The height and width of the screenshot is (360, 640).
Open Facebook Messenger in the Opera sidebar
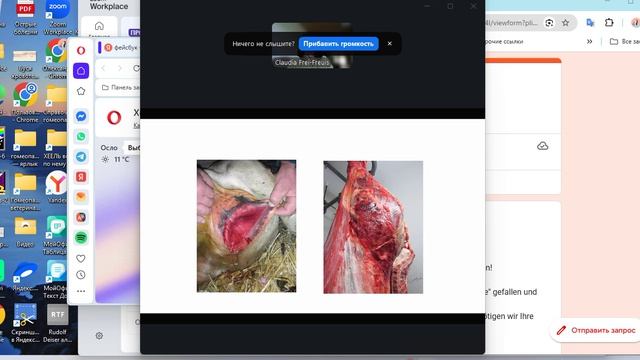click(x=81, y=116)
